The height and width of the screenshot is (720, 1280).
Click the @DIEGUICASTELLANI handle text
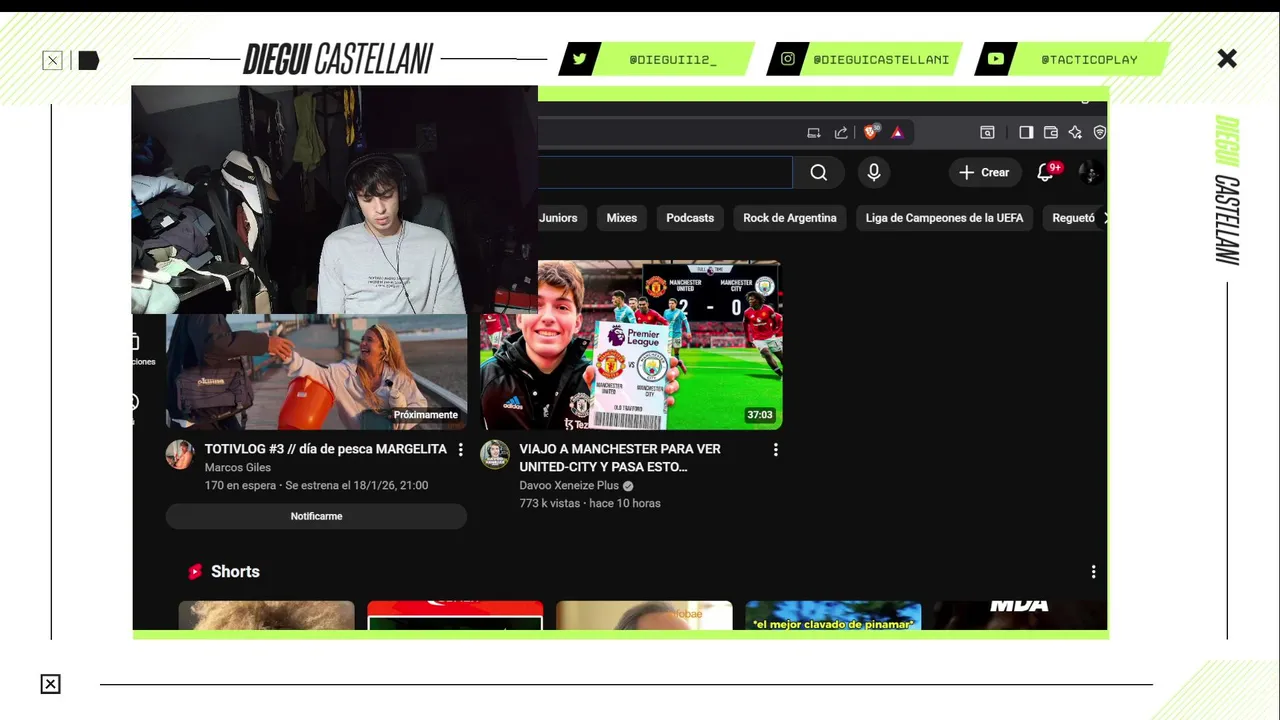[881, 60]
